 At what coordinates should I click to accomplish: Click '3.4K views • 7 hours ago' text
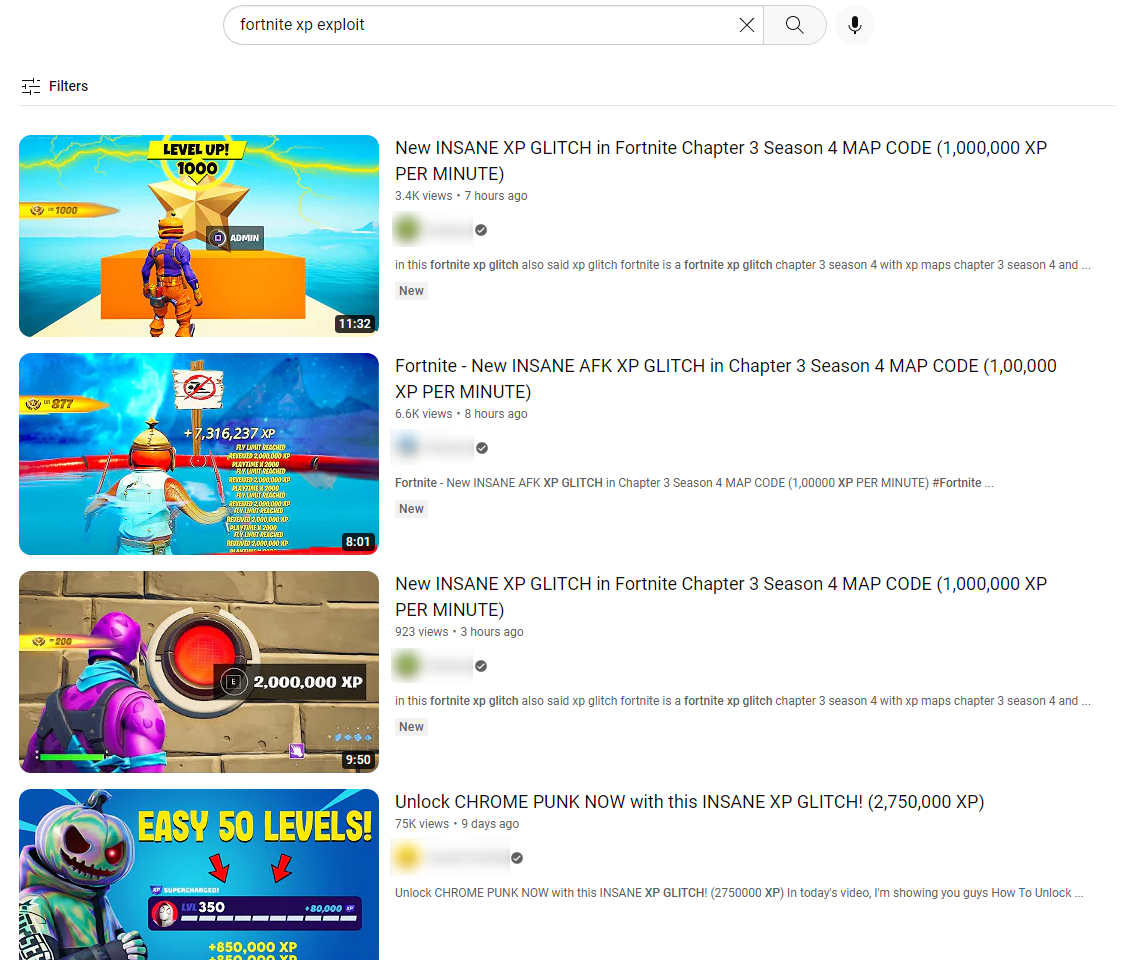[461, 196]
